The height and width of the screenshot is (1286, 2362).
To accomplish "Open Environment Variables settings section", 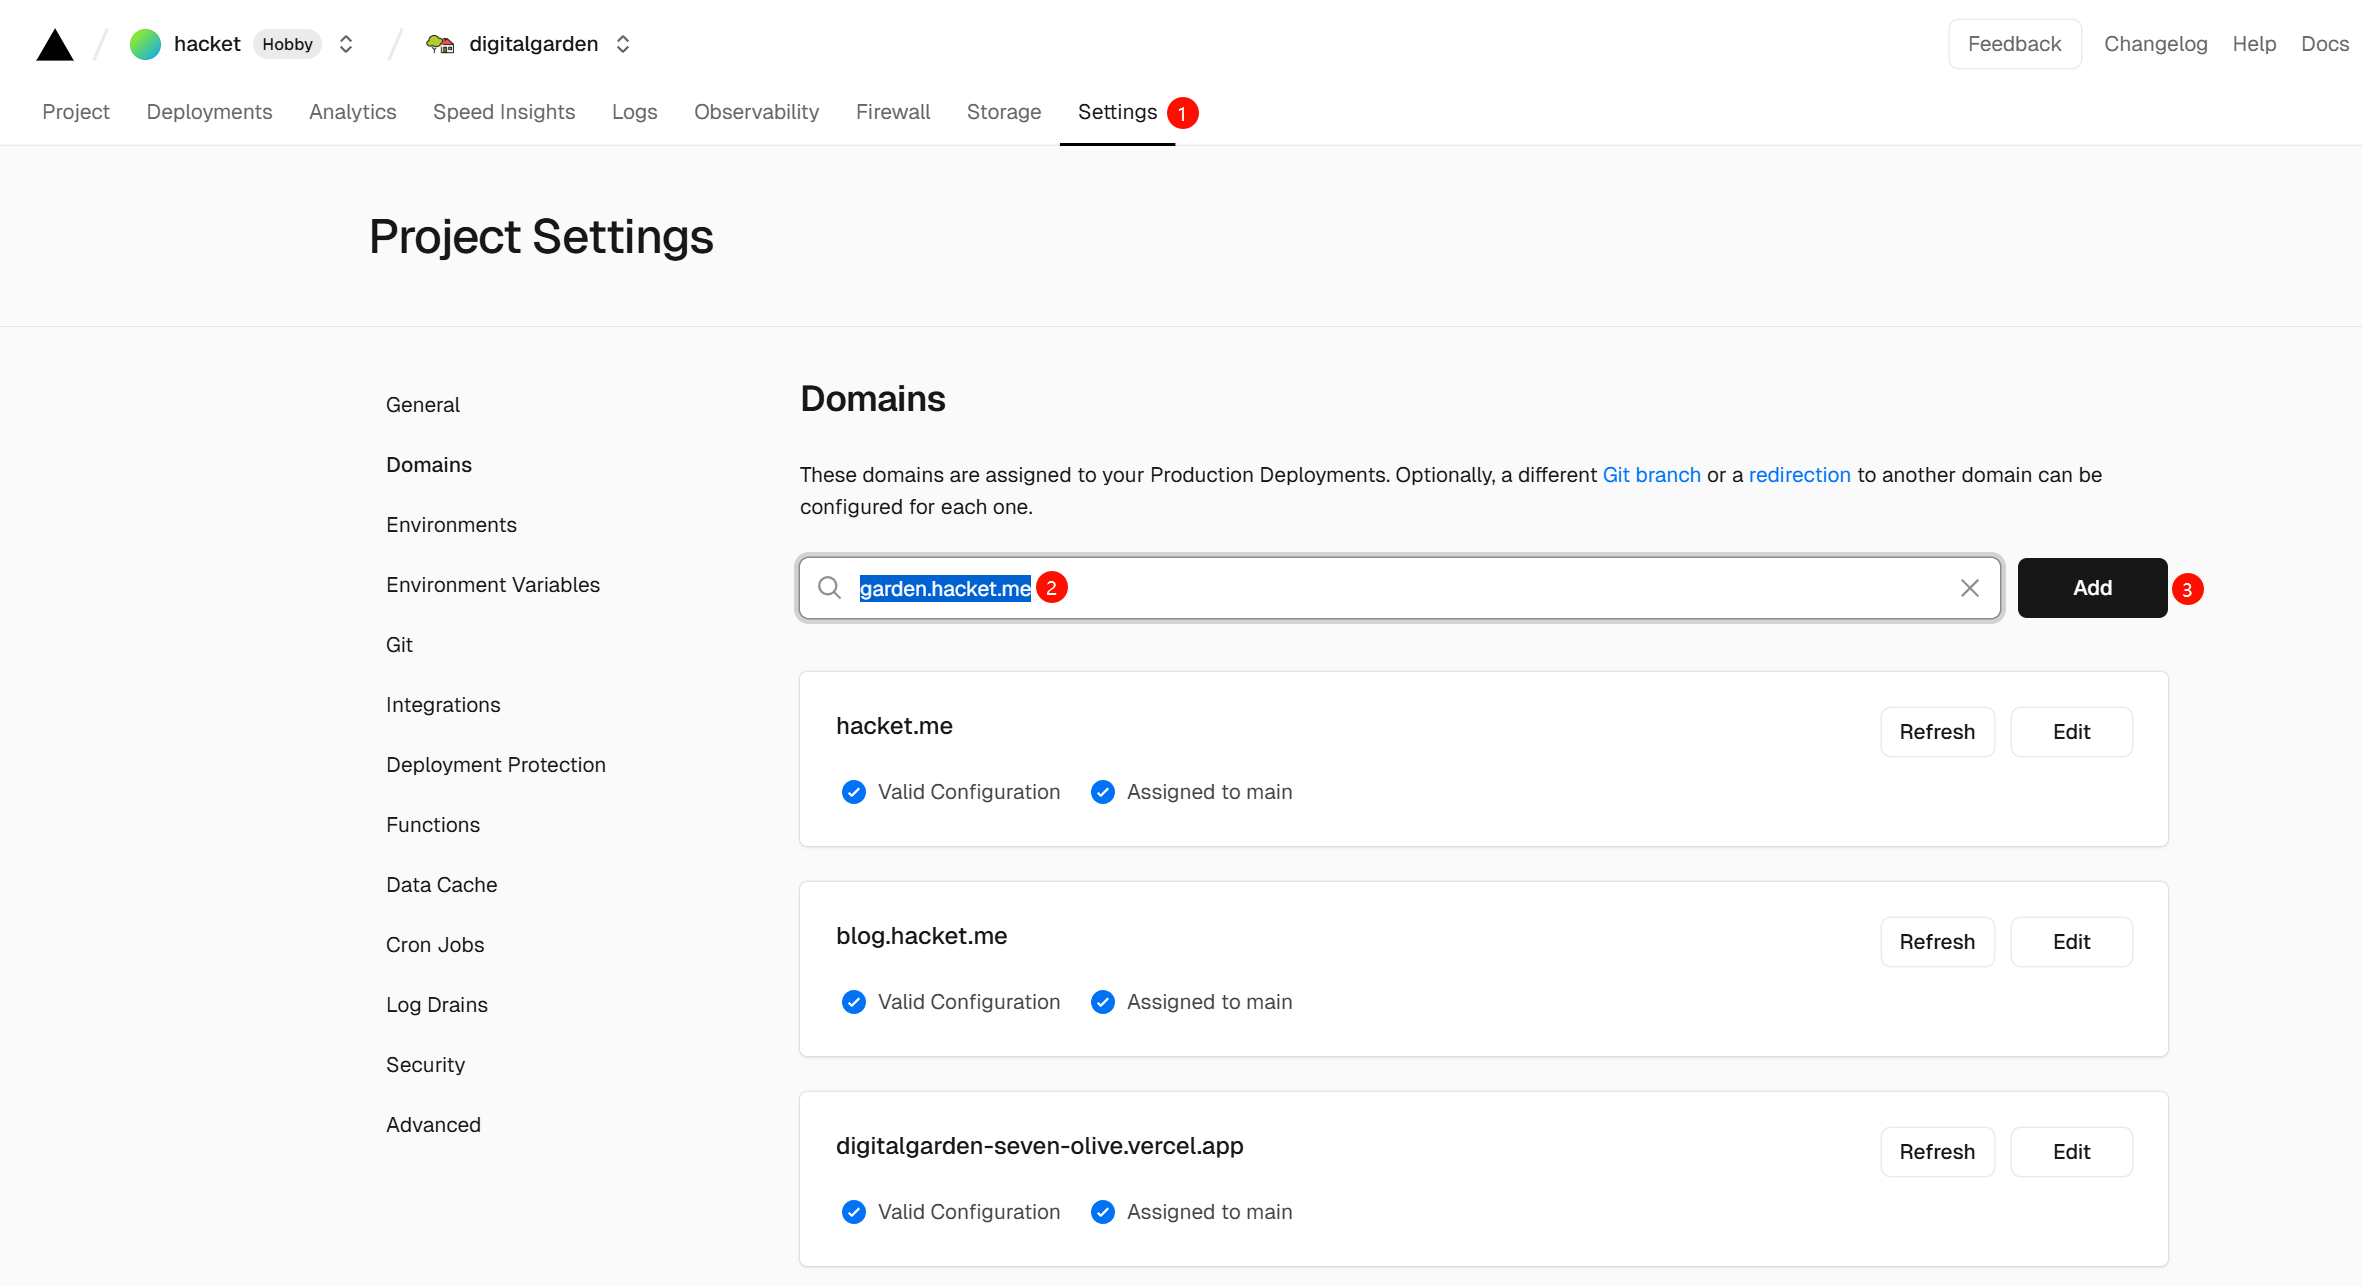I will (492, 585).
